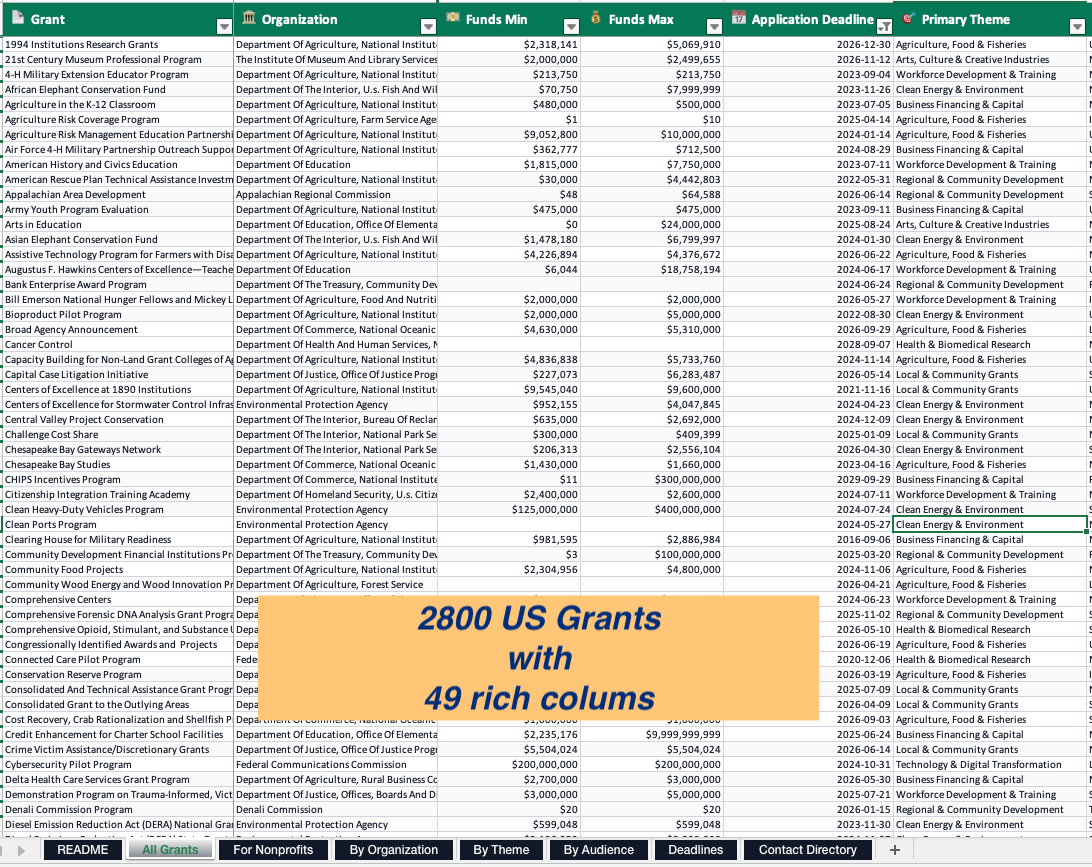Viewport: 1092px width, 867px height.
Task: Open the Grant column filter dropdown
Action: [x=224, y=26]
